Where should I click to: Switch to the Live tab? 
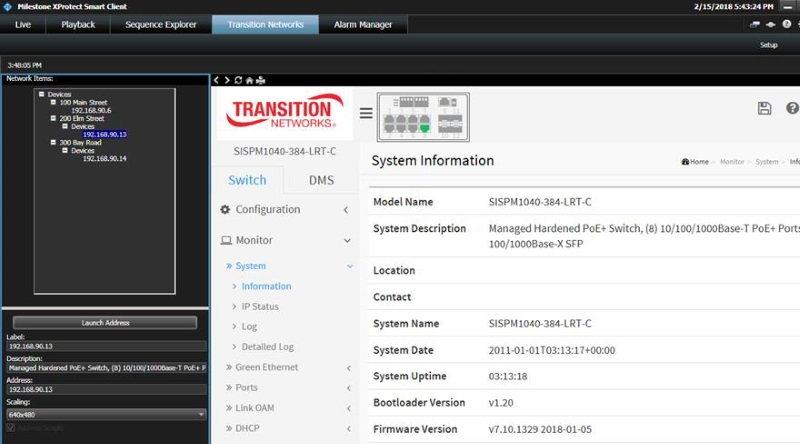(23, 24)
